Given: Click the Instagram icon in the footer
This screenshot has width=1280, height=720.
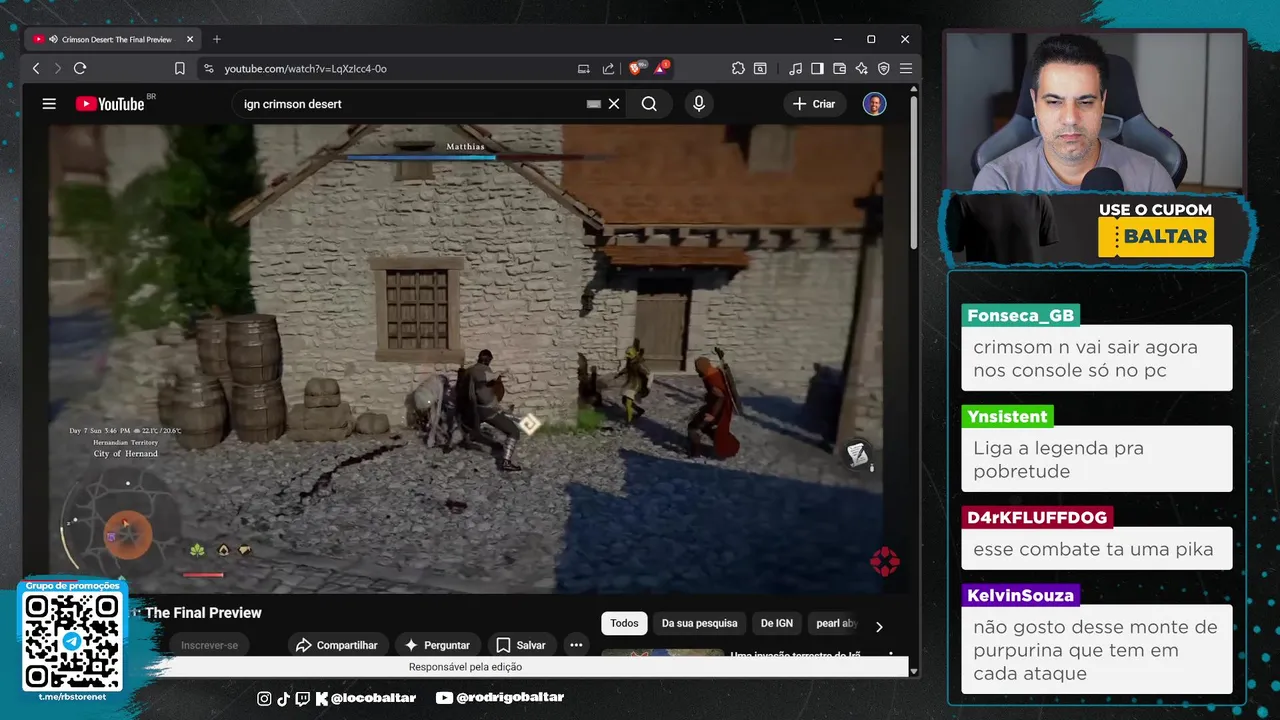Looking at the screenshot, I should coord(264,698).
